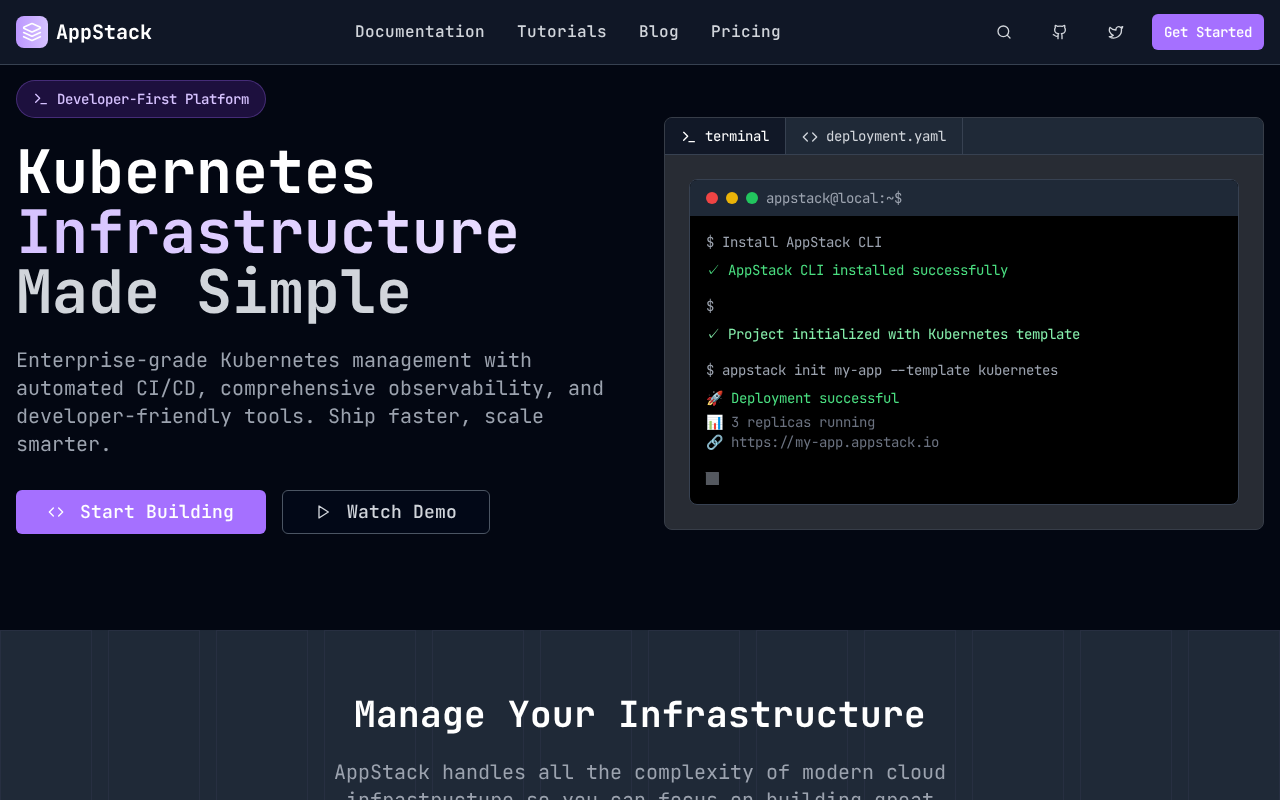Click the code brackets icon on Start Building
1280x800 pixels.
click(56, 512)
